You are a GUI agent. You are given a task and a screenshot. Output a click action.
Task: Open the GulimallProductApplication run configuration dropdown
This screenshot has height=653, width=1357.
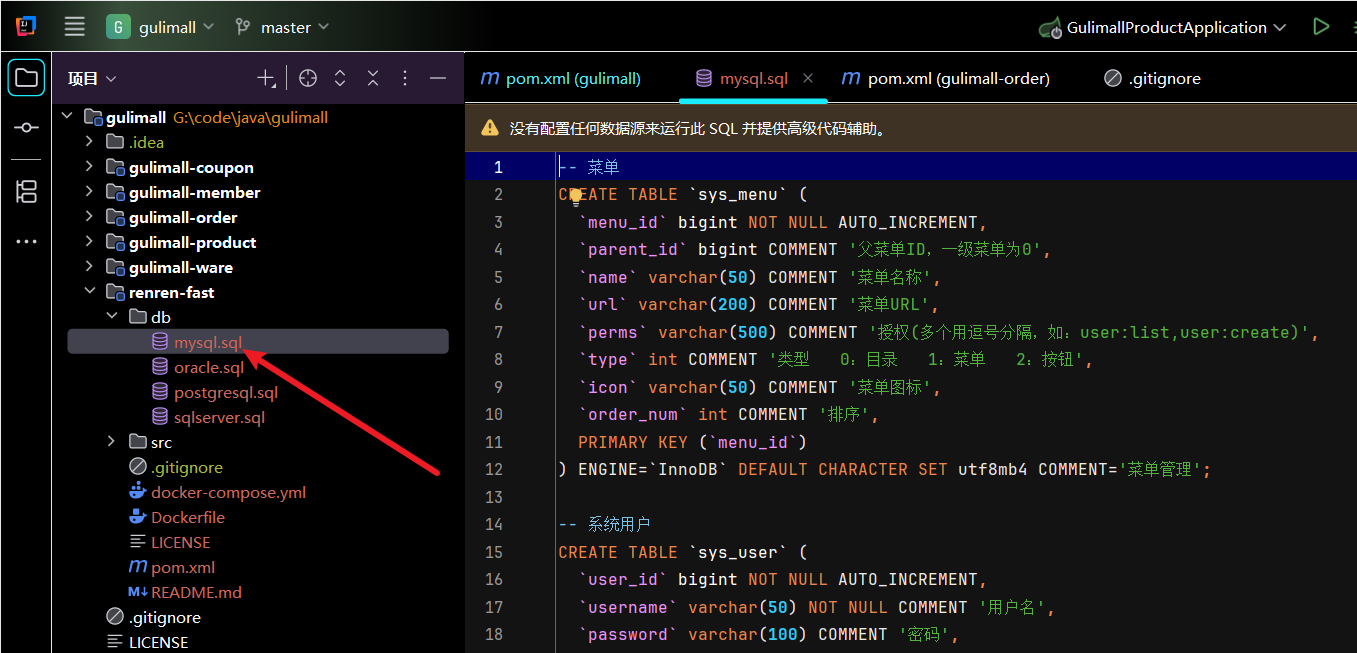tap(1163, 27)
